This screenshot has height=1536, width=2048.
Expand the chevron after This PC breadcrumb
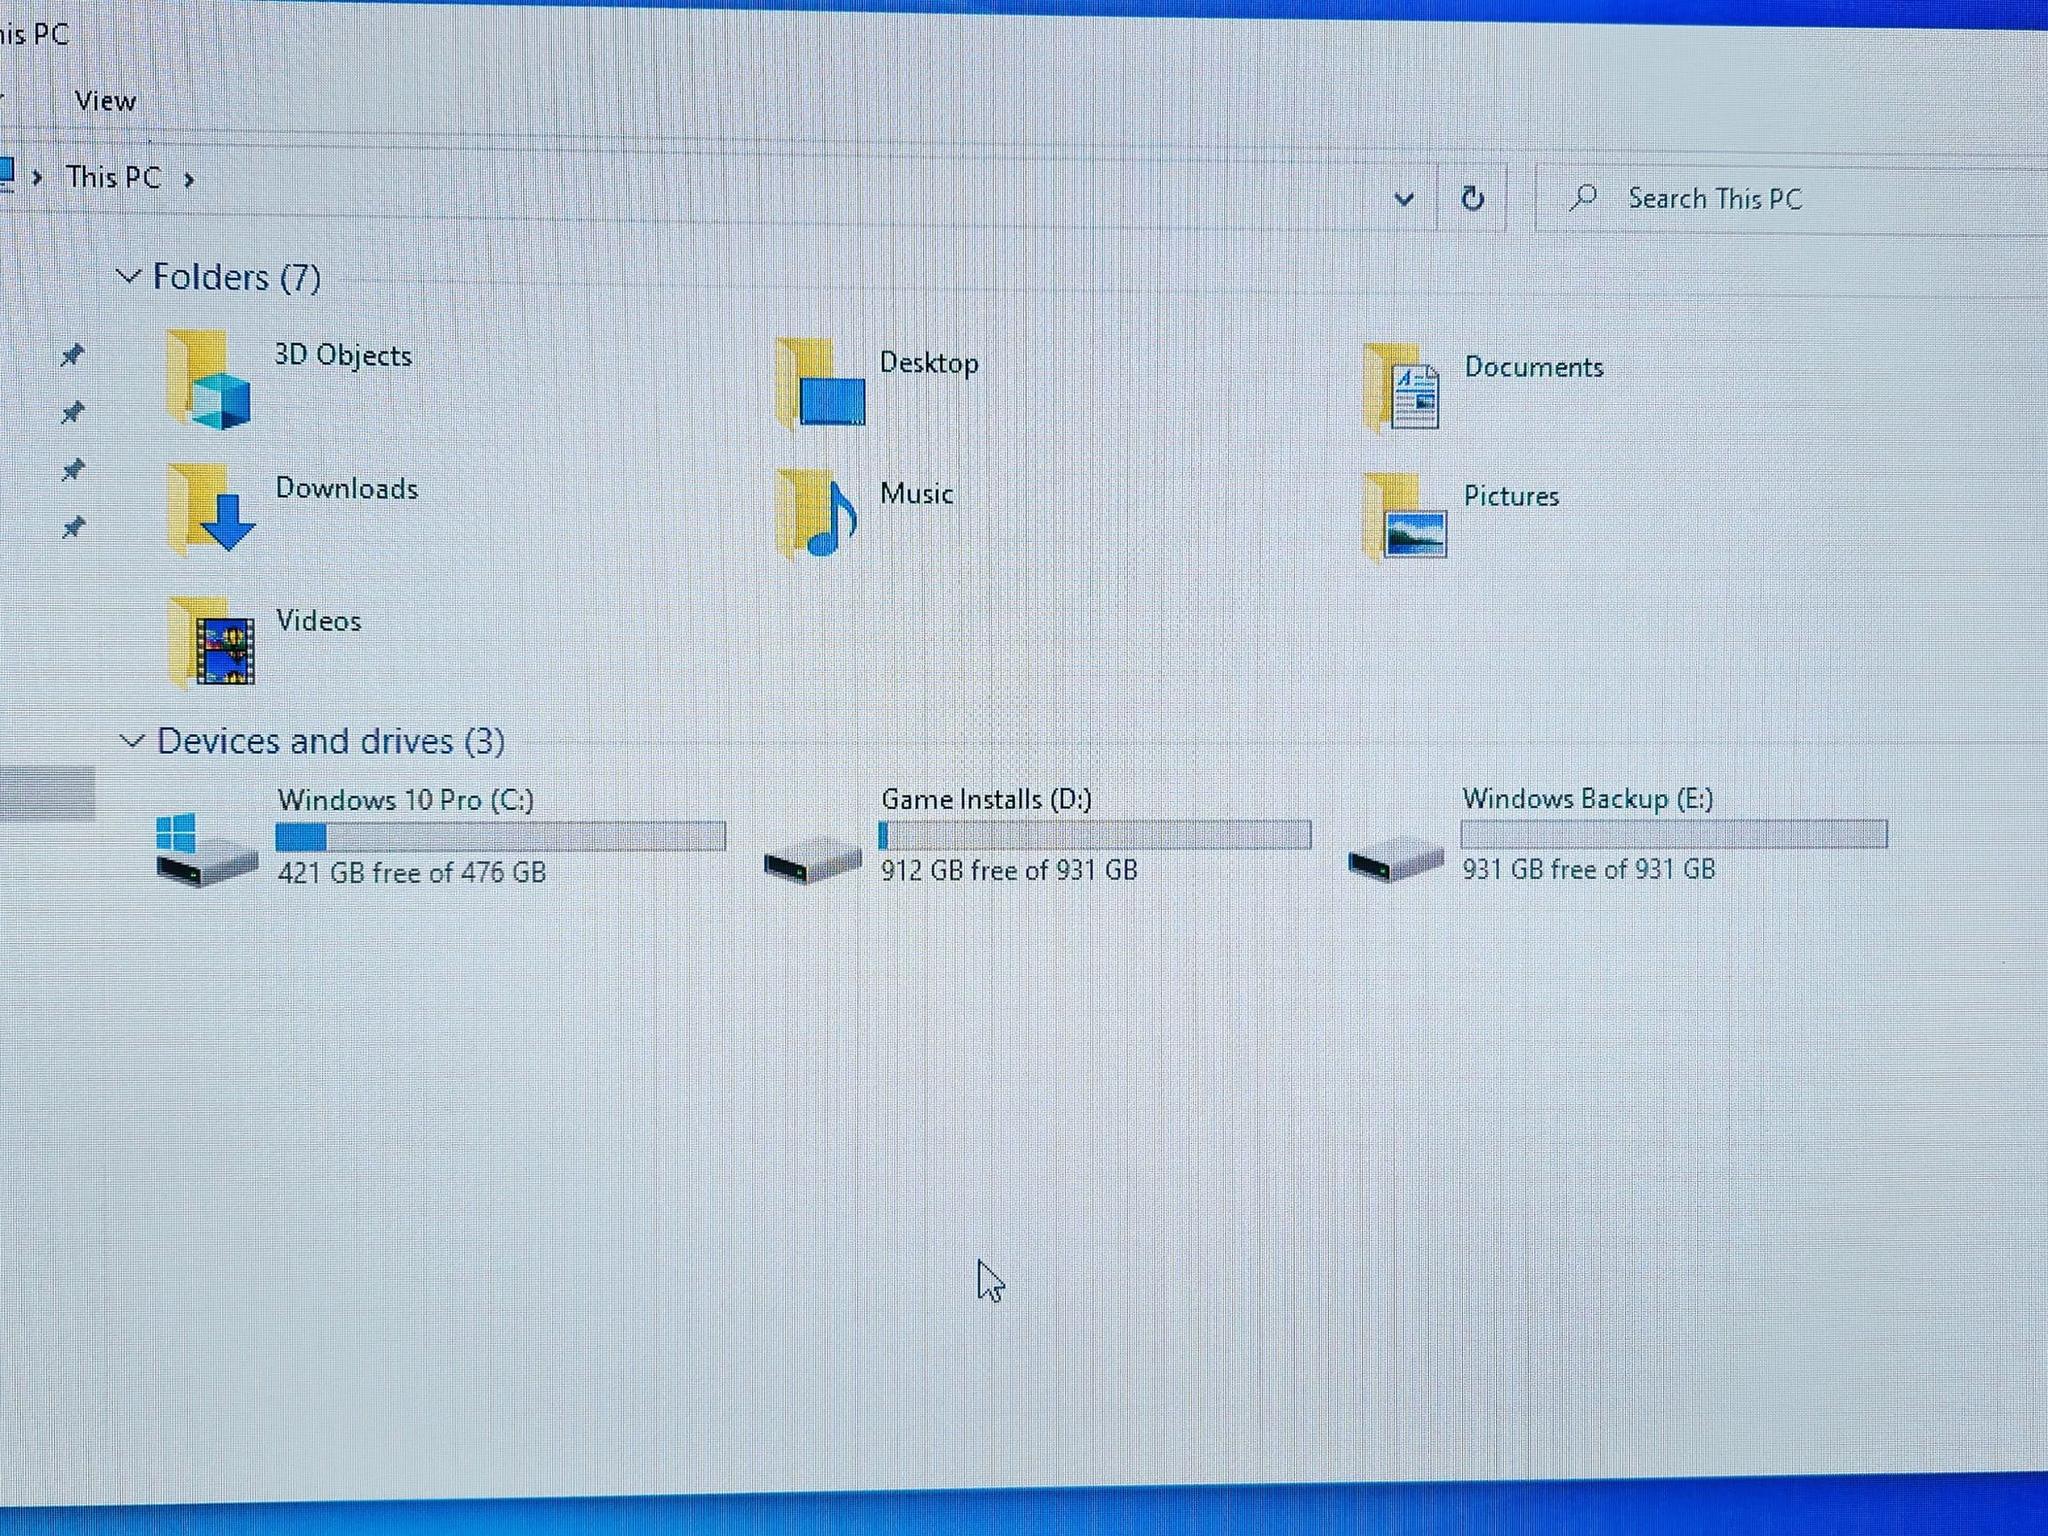tap(189, 180)
